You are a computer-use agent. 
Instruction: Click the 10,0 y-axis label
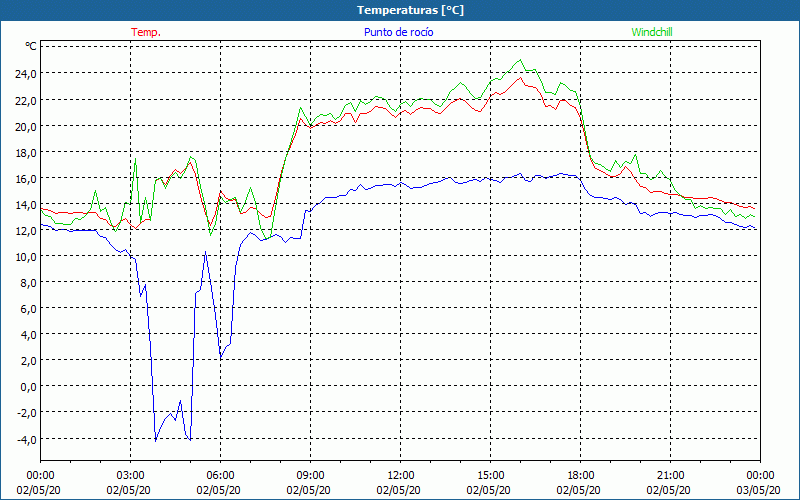pyautogui.click(x=26, y=257)
